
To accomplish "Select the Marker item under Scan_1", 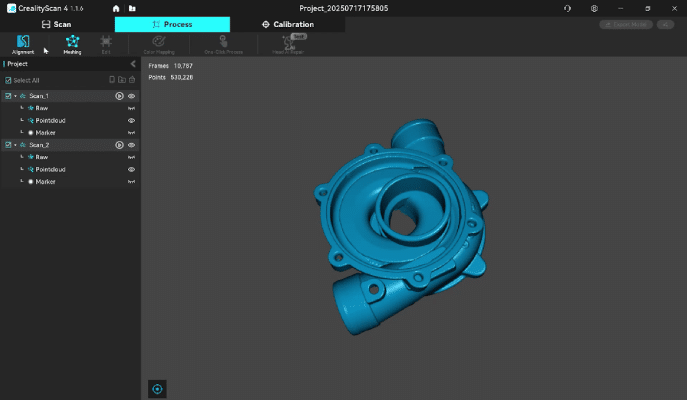I will (45, 133).
